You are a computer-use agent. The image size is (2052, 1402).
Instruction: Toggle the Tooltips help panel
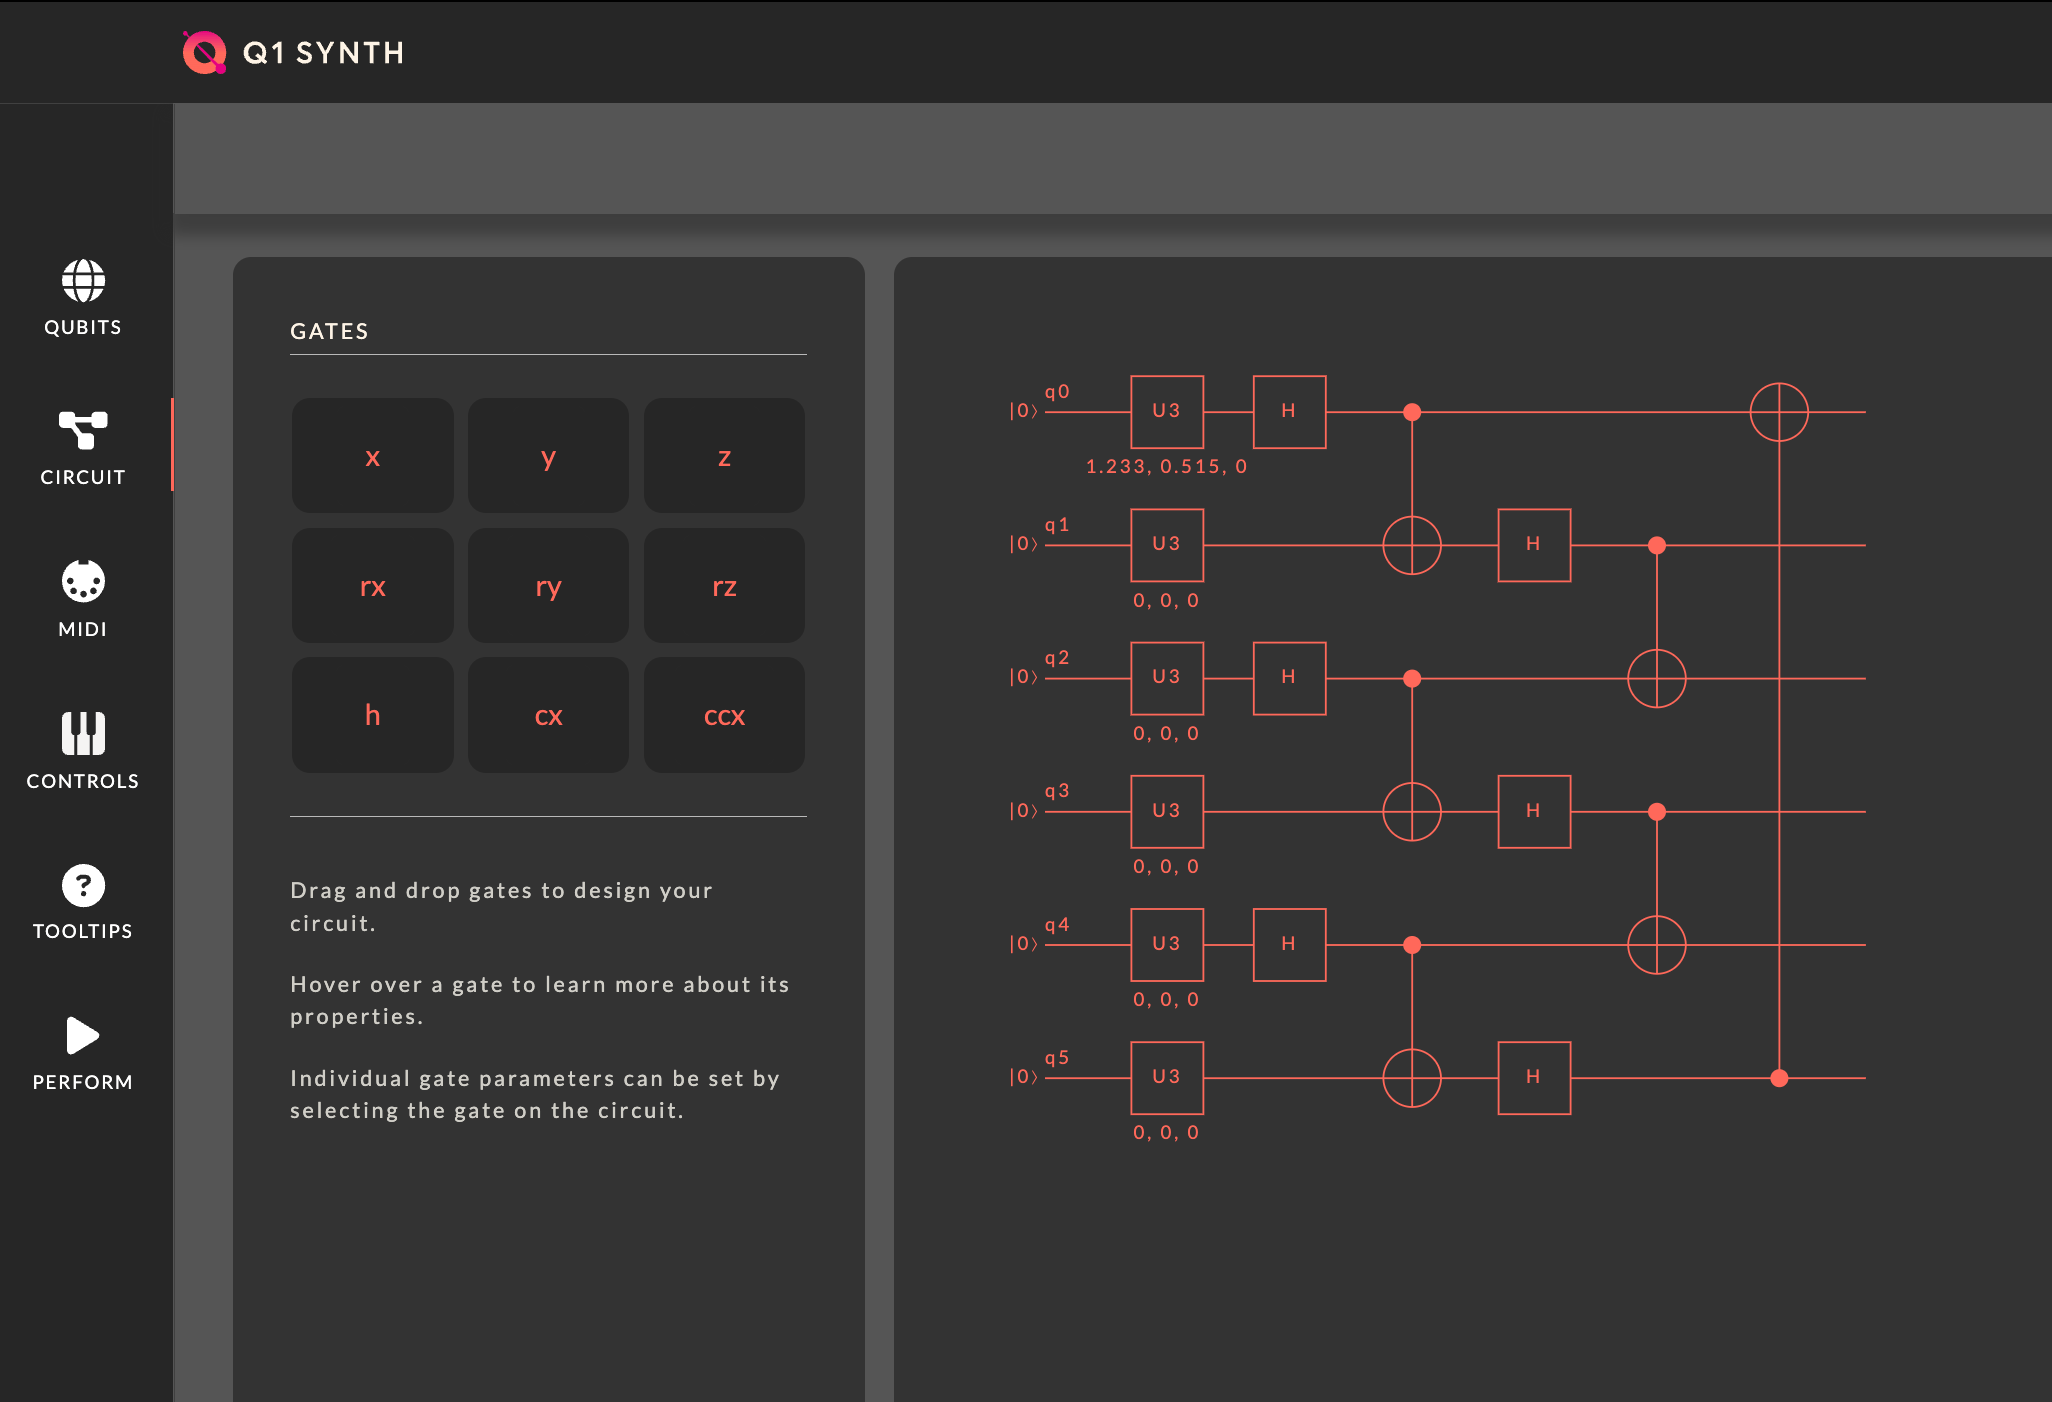[x=83, y=900]
